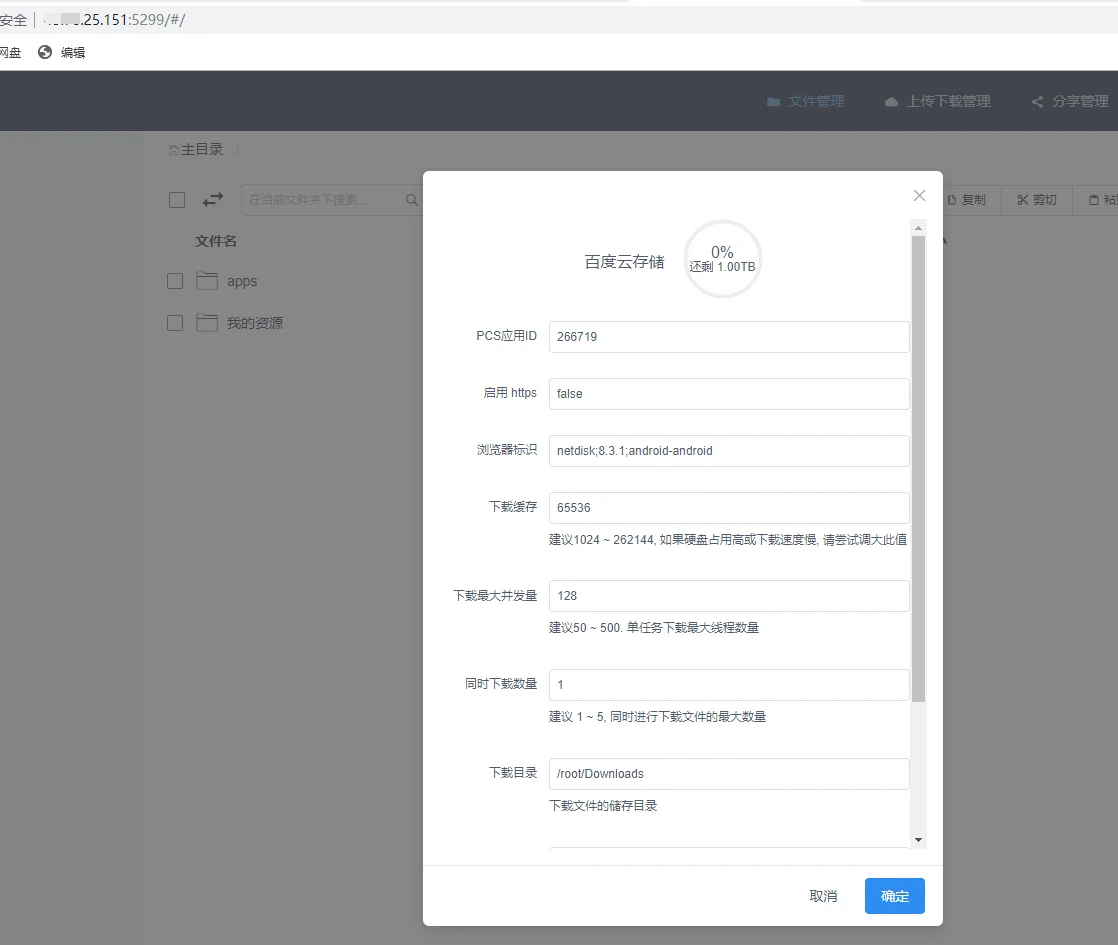Focus the PCS应用ID input field

point(729,337)
